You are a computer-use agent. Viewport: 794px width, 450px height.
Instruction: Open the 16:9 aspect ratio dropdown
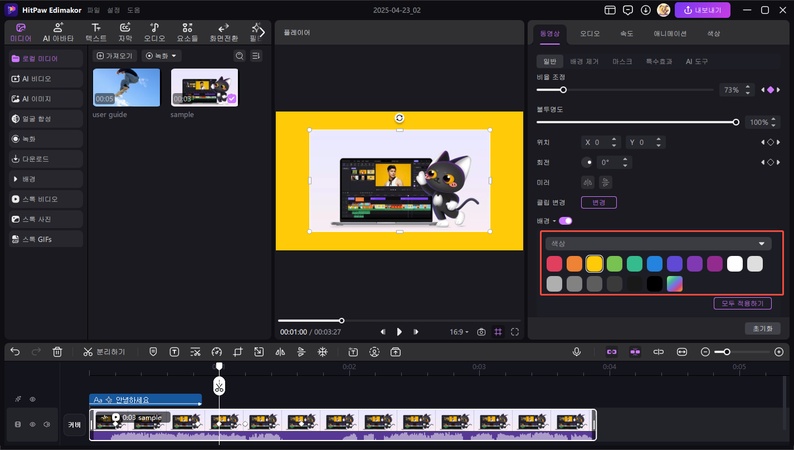pos(459,332)
